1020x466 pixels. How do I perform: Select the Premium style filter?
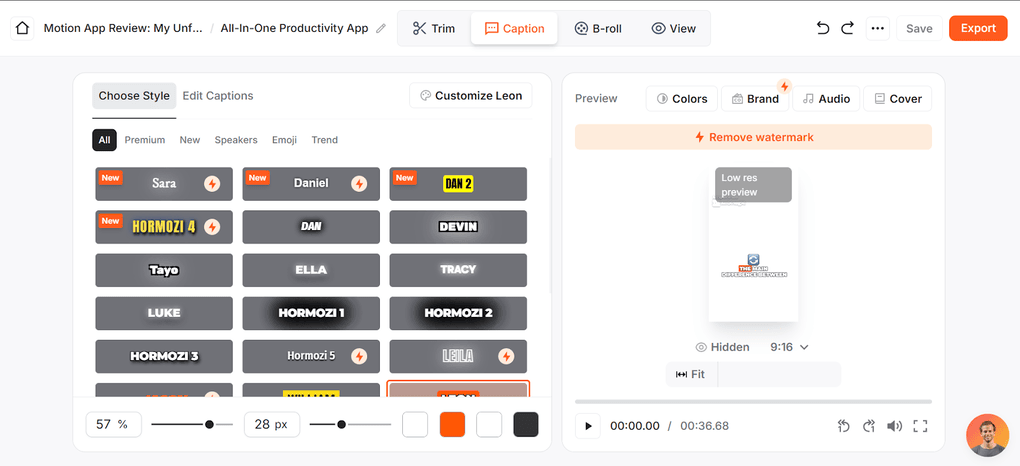point(145,140)
